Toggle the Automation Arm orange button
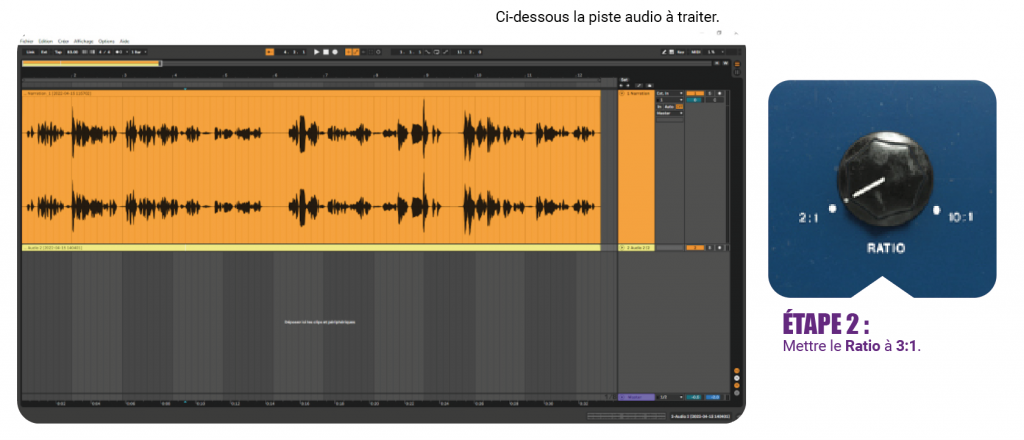1024x440 pixels. [356, 52]
